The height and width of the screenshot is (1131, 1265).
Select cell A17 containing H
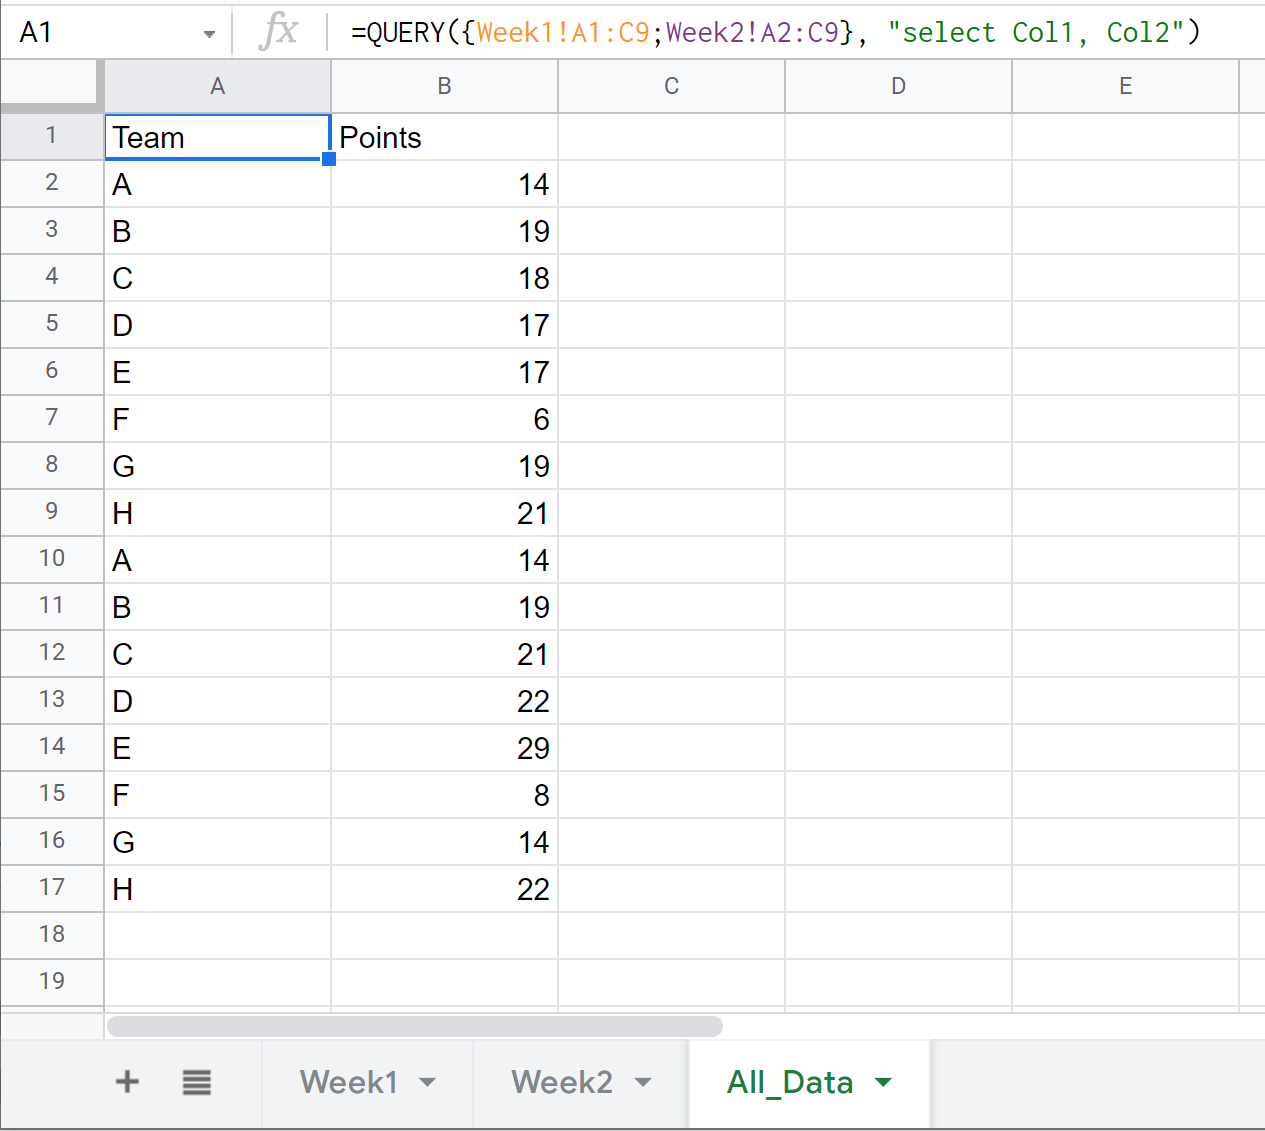(217, 889)
